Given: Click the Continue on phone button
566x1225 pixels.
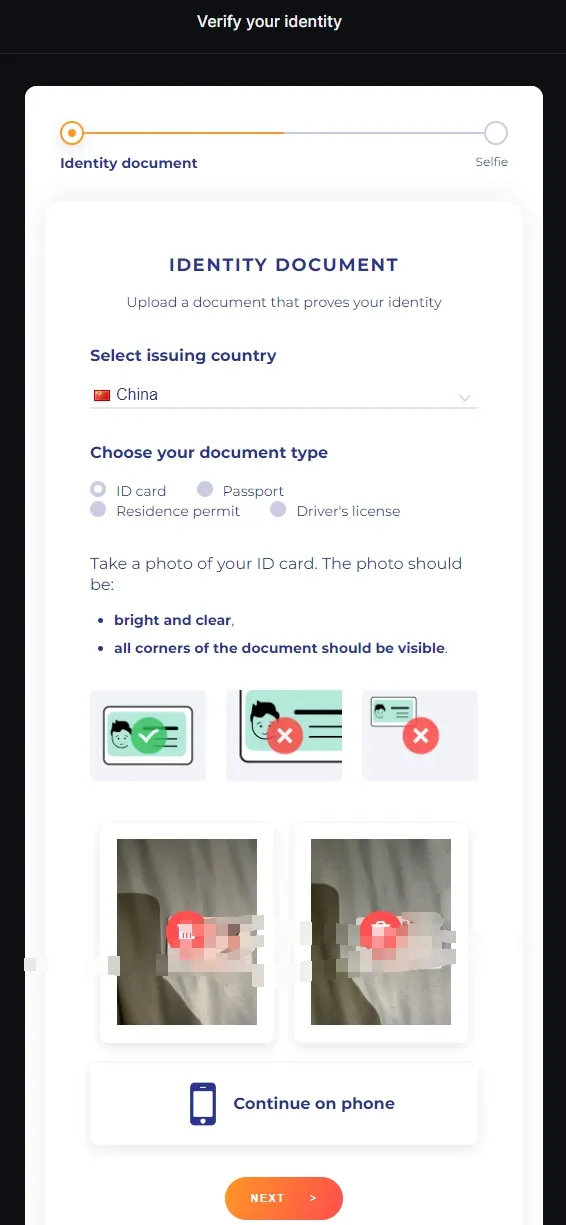Looking at the screenshot, I should point(284,1104).
